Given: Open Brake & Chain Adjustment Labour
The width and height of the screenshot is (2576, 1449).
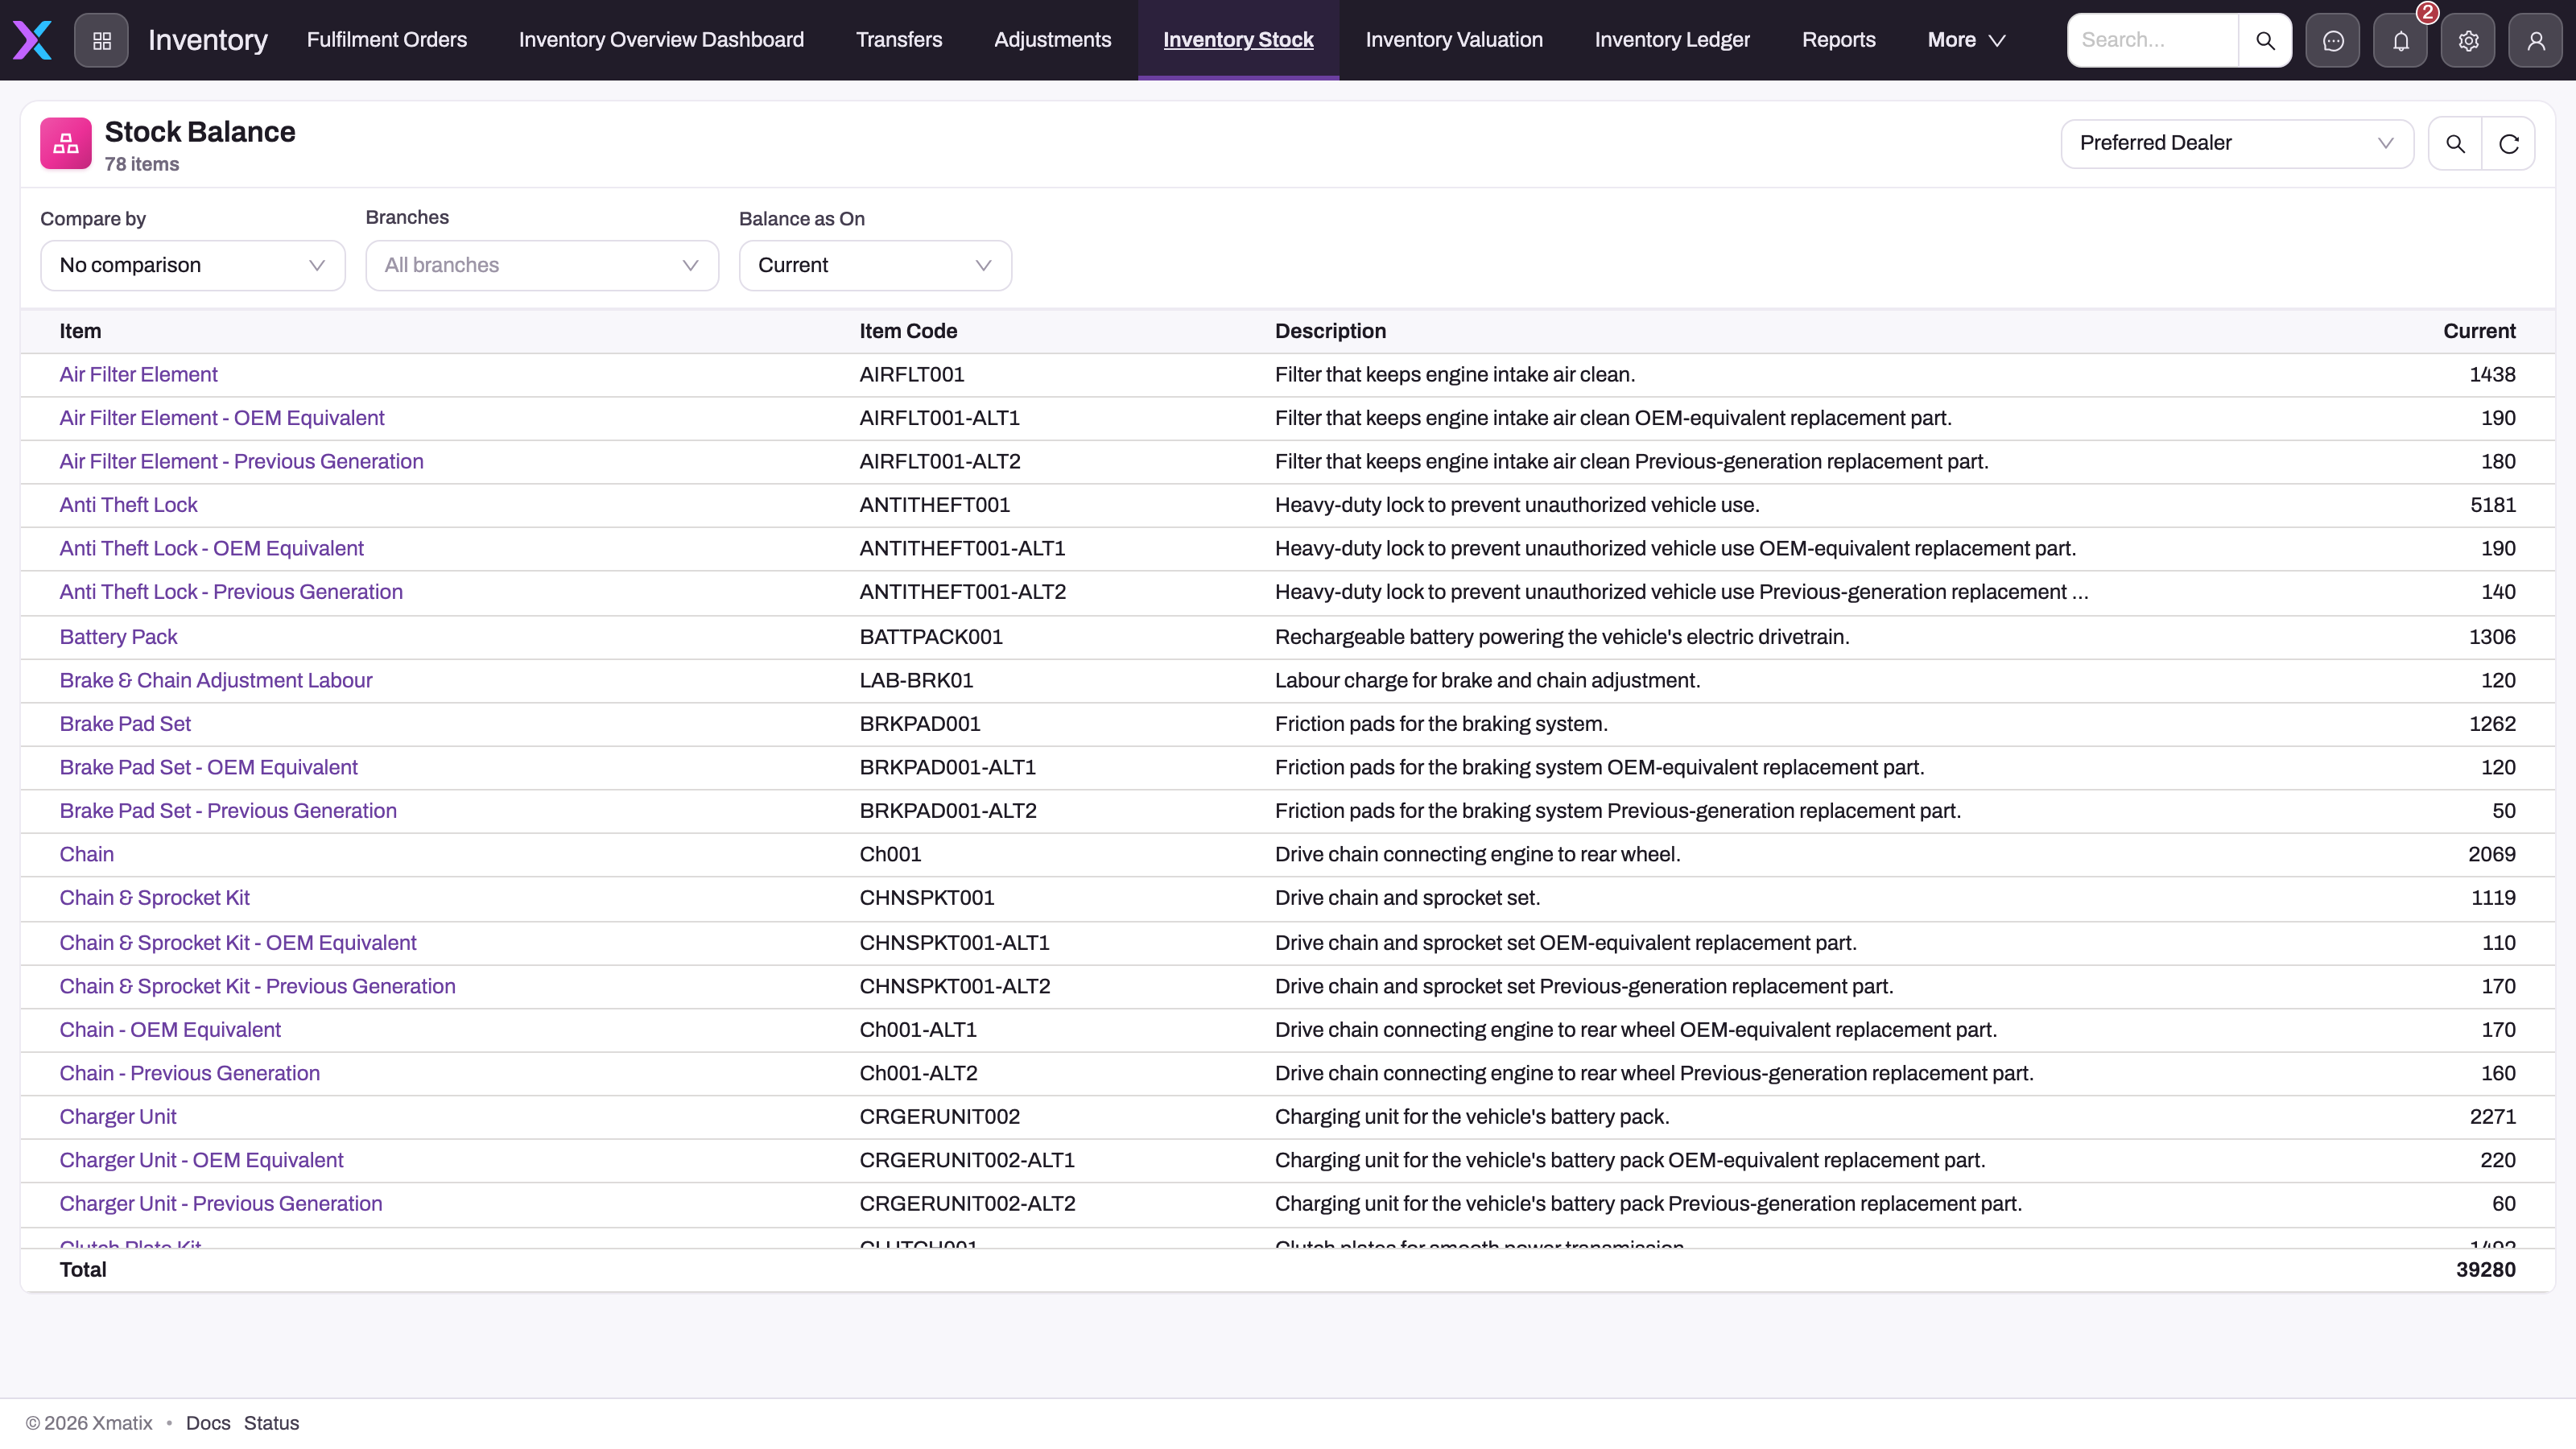Looking at the screenshot, I should tap(215, 680).
